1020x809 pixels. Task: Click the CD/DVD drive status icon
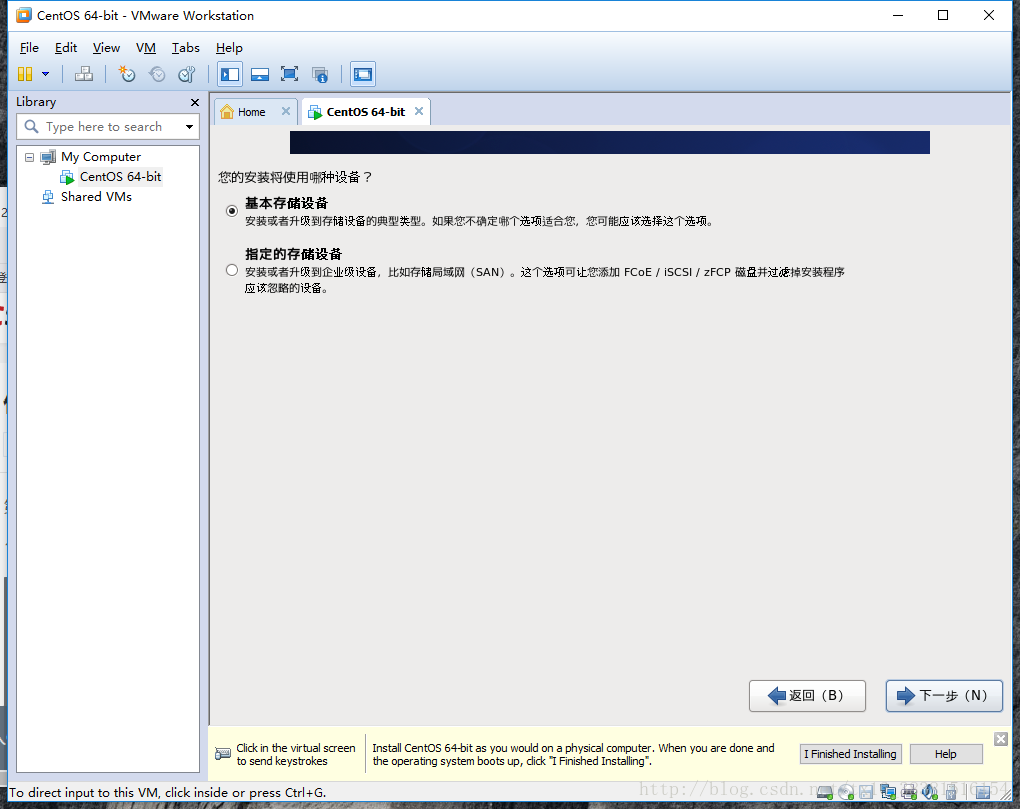846,792
